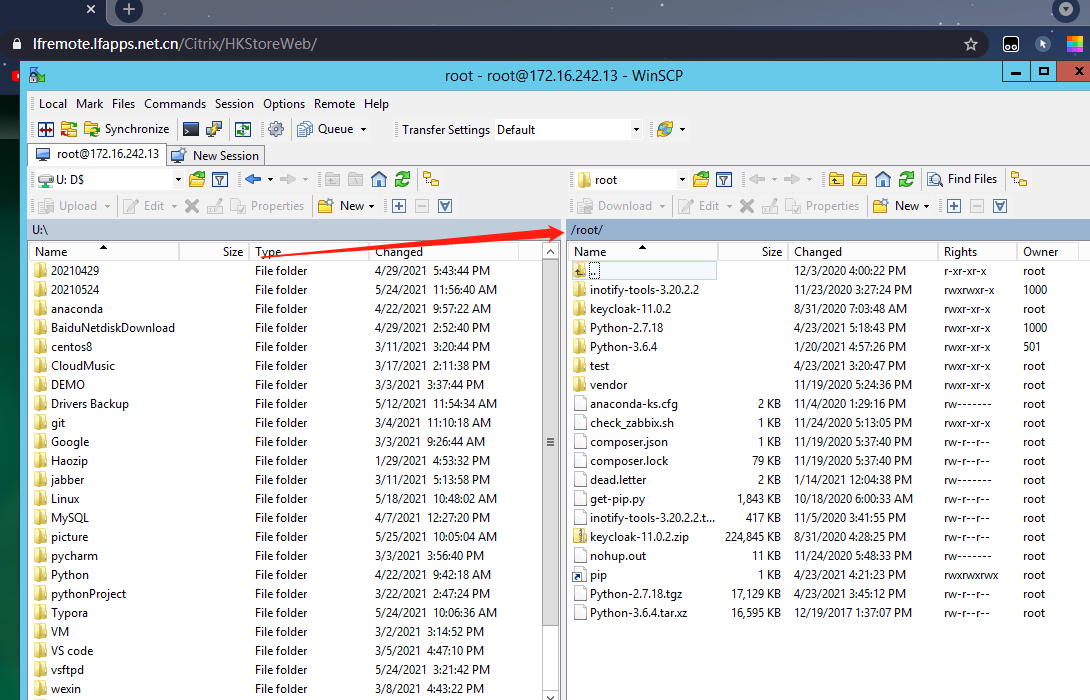Sort local files by Changed column header
The width and height of the screenshot is (1090, 700).
tap(443, 252)
